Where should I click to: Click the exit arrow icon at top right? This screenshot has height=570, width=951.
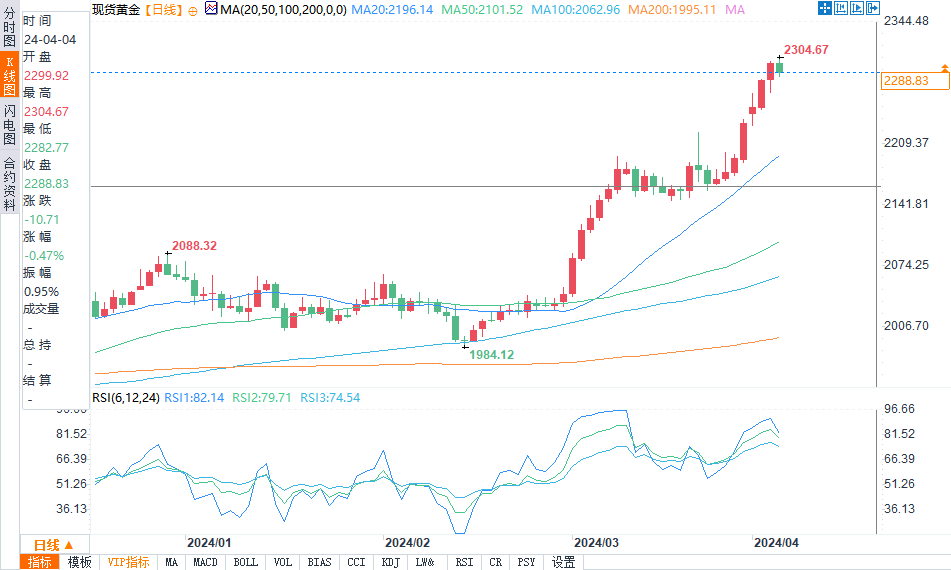coord(871,8)
